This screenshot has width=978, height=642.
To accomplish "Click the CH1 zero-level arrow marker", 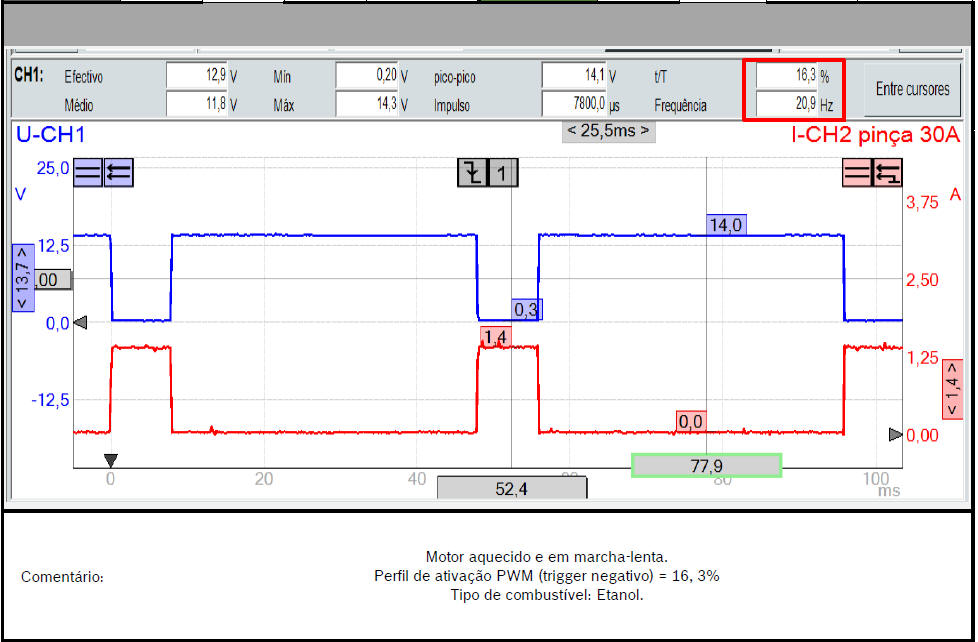I will click(x=81, y=323).
